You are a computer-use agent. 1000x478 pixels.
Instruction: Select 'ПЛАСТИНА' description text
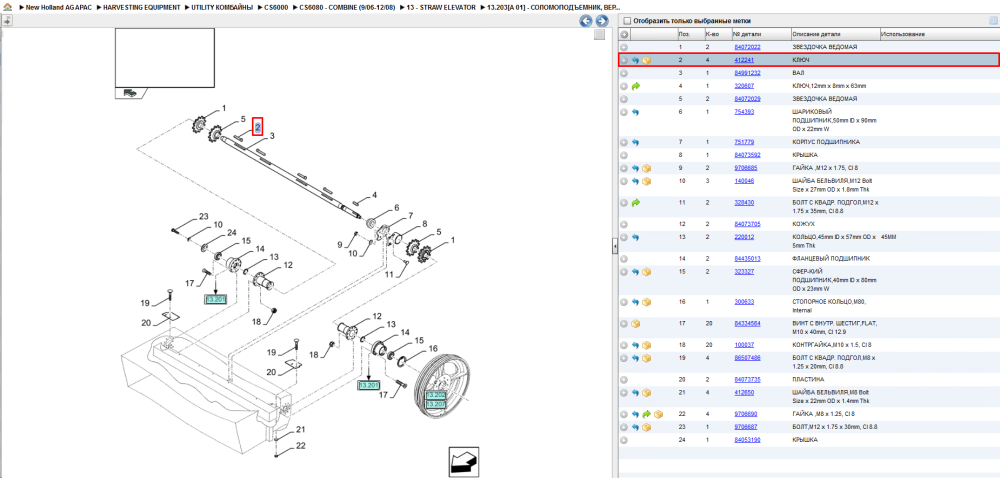[x=807, y=379]
